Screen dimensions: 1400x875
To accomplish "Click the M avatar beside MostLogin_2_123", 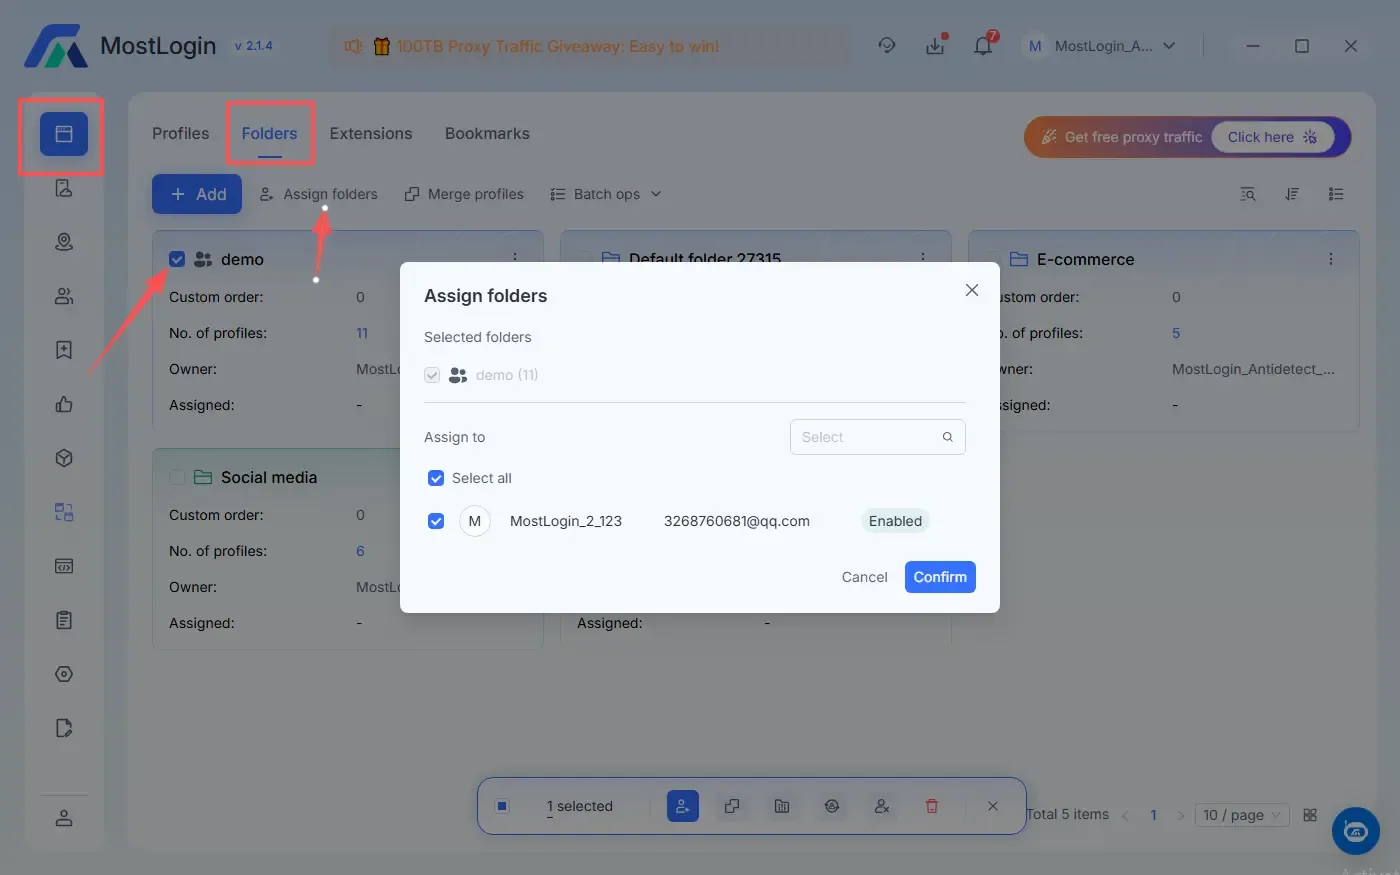I will pos(475,521).
